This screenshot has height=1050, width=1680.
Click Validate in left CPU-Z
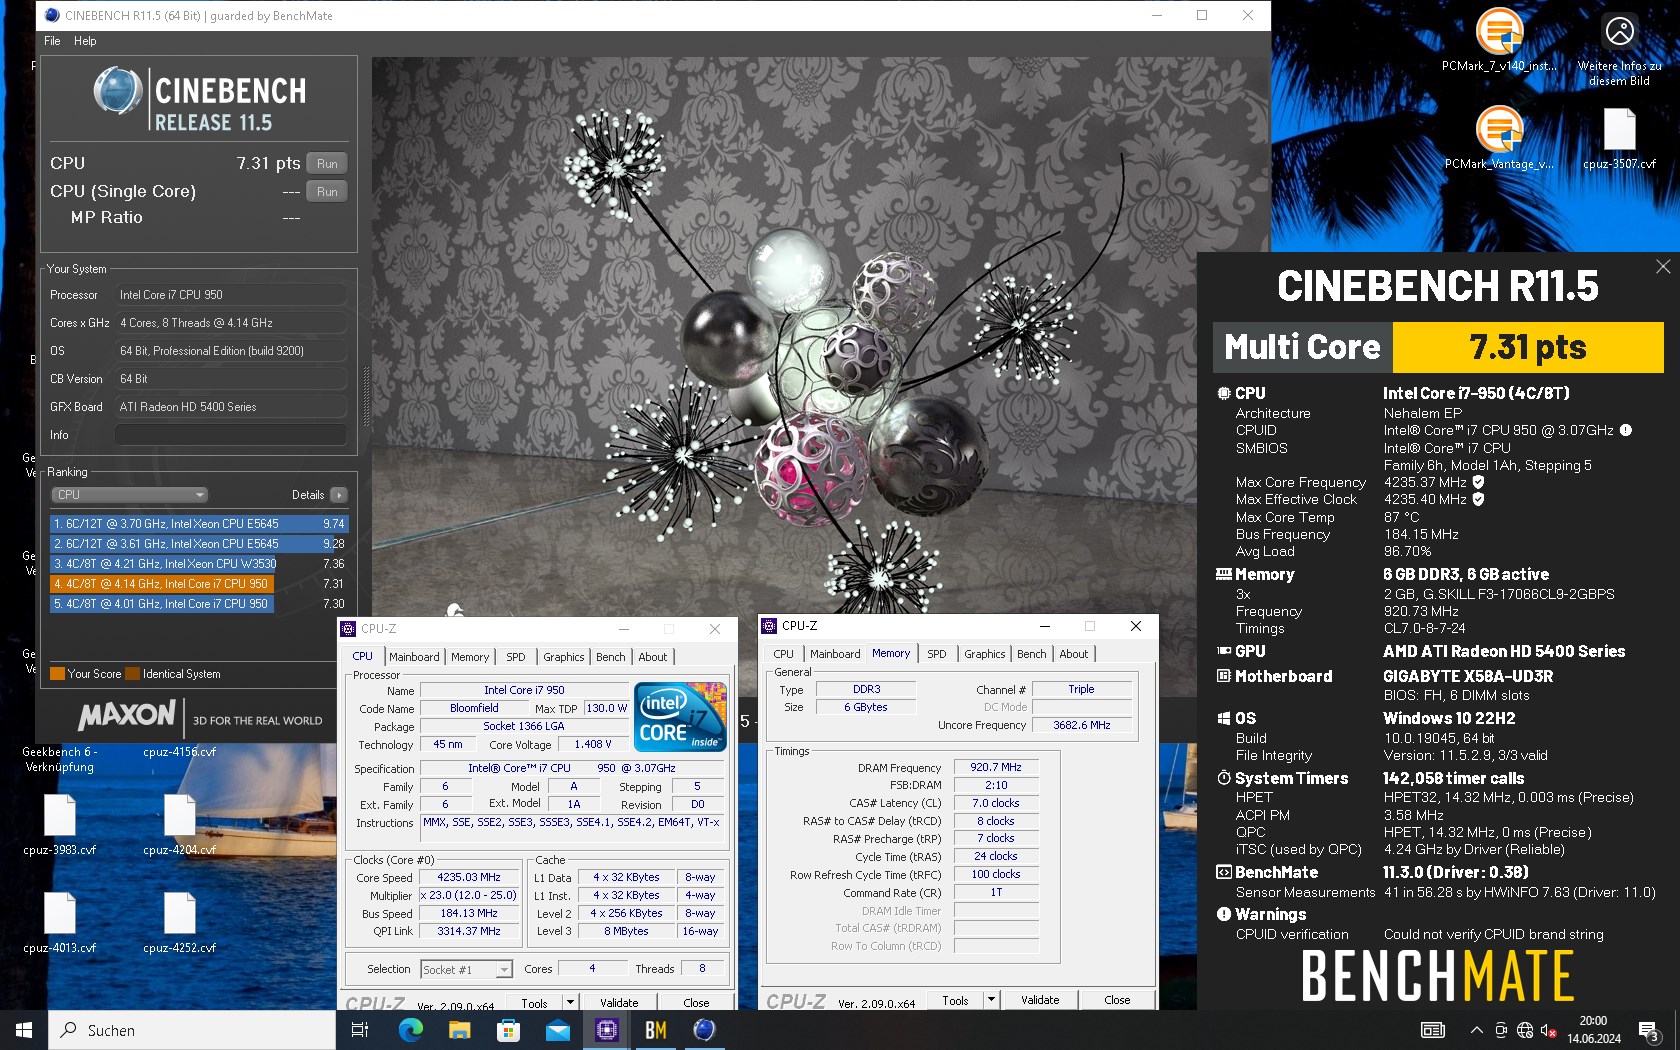[619, 1002]
